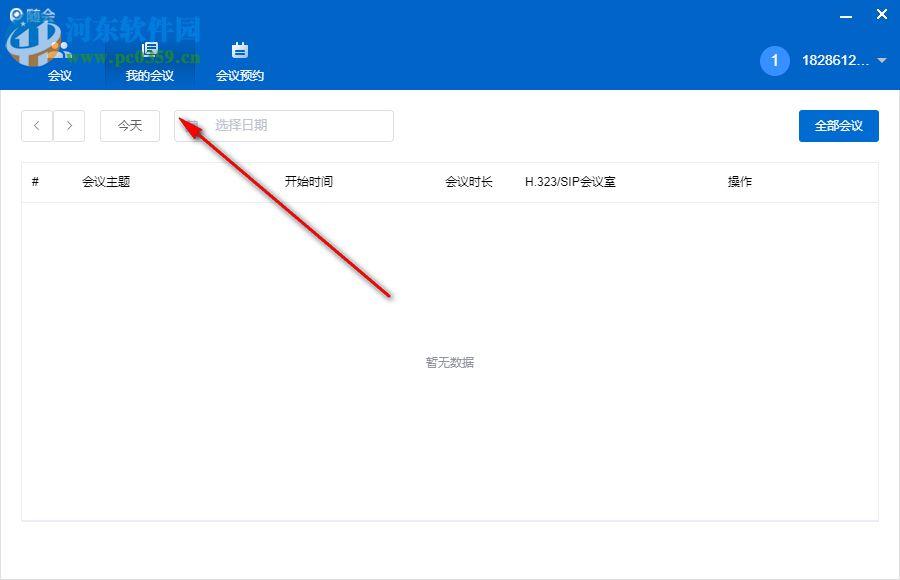This screenshot has height=580, width=900.
Task: Open the 会议 tab
Action: coord(60,62)
